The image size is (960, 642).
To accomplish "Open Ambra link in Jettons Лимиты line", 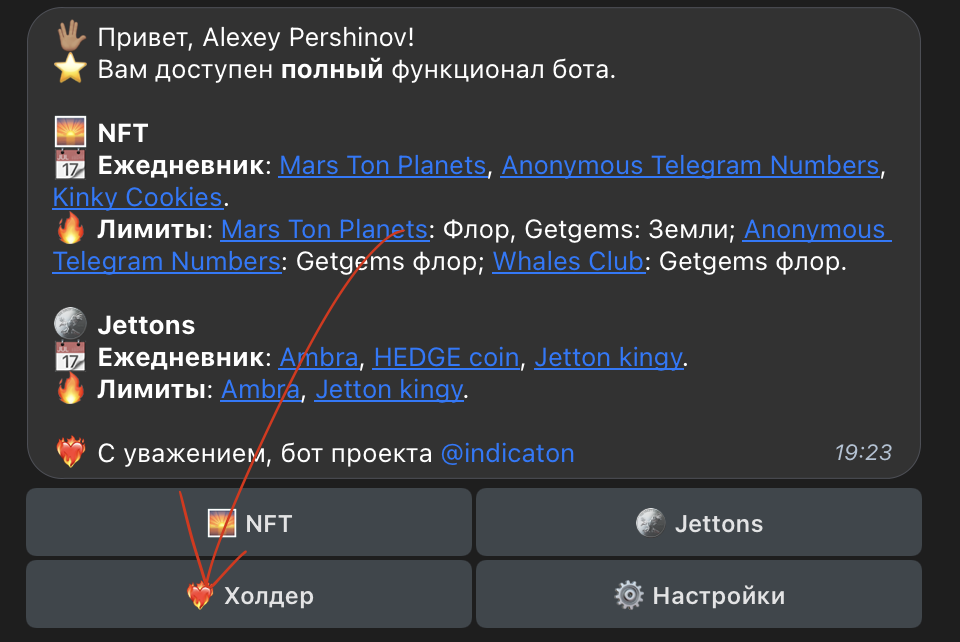I will (260, 390).
